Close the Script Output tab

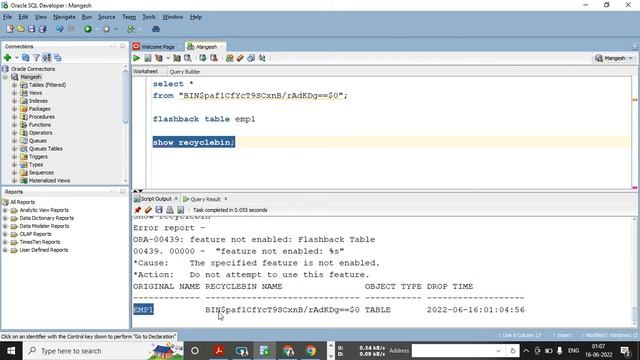pos(176,198)
